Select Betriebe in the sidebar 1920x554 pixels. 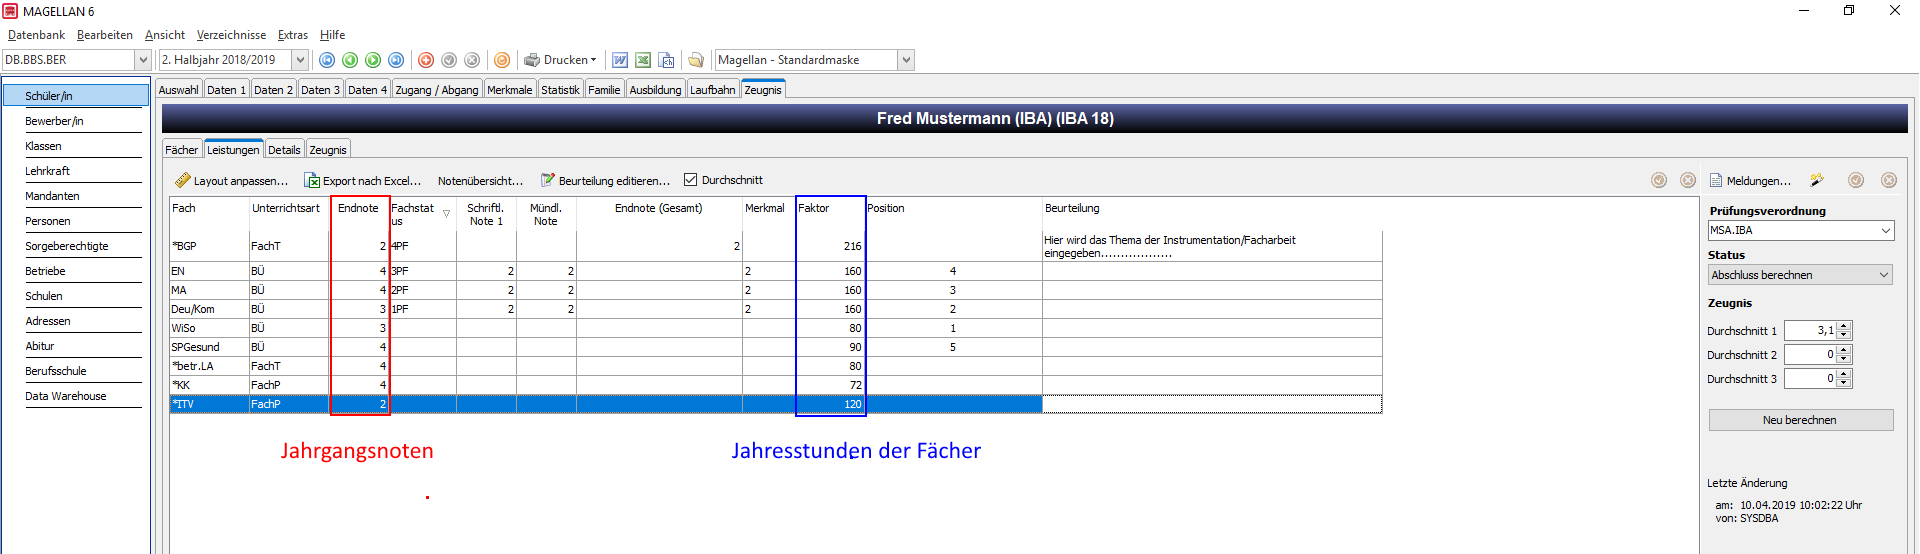tap(45, 271)
